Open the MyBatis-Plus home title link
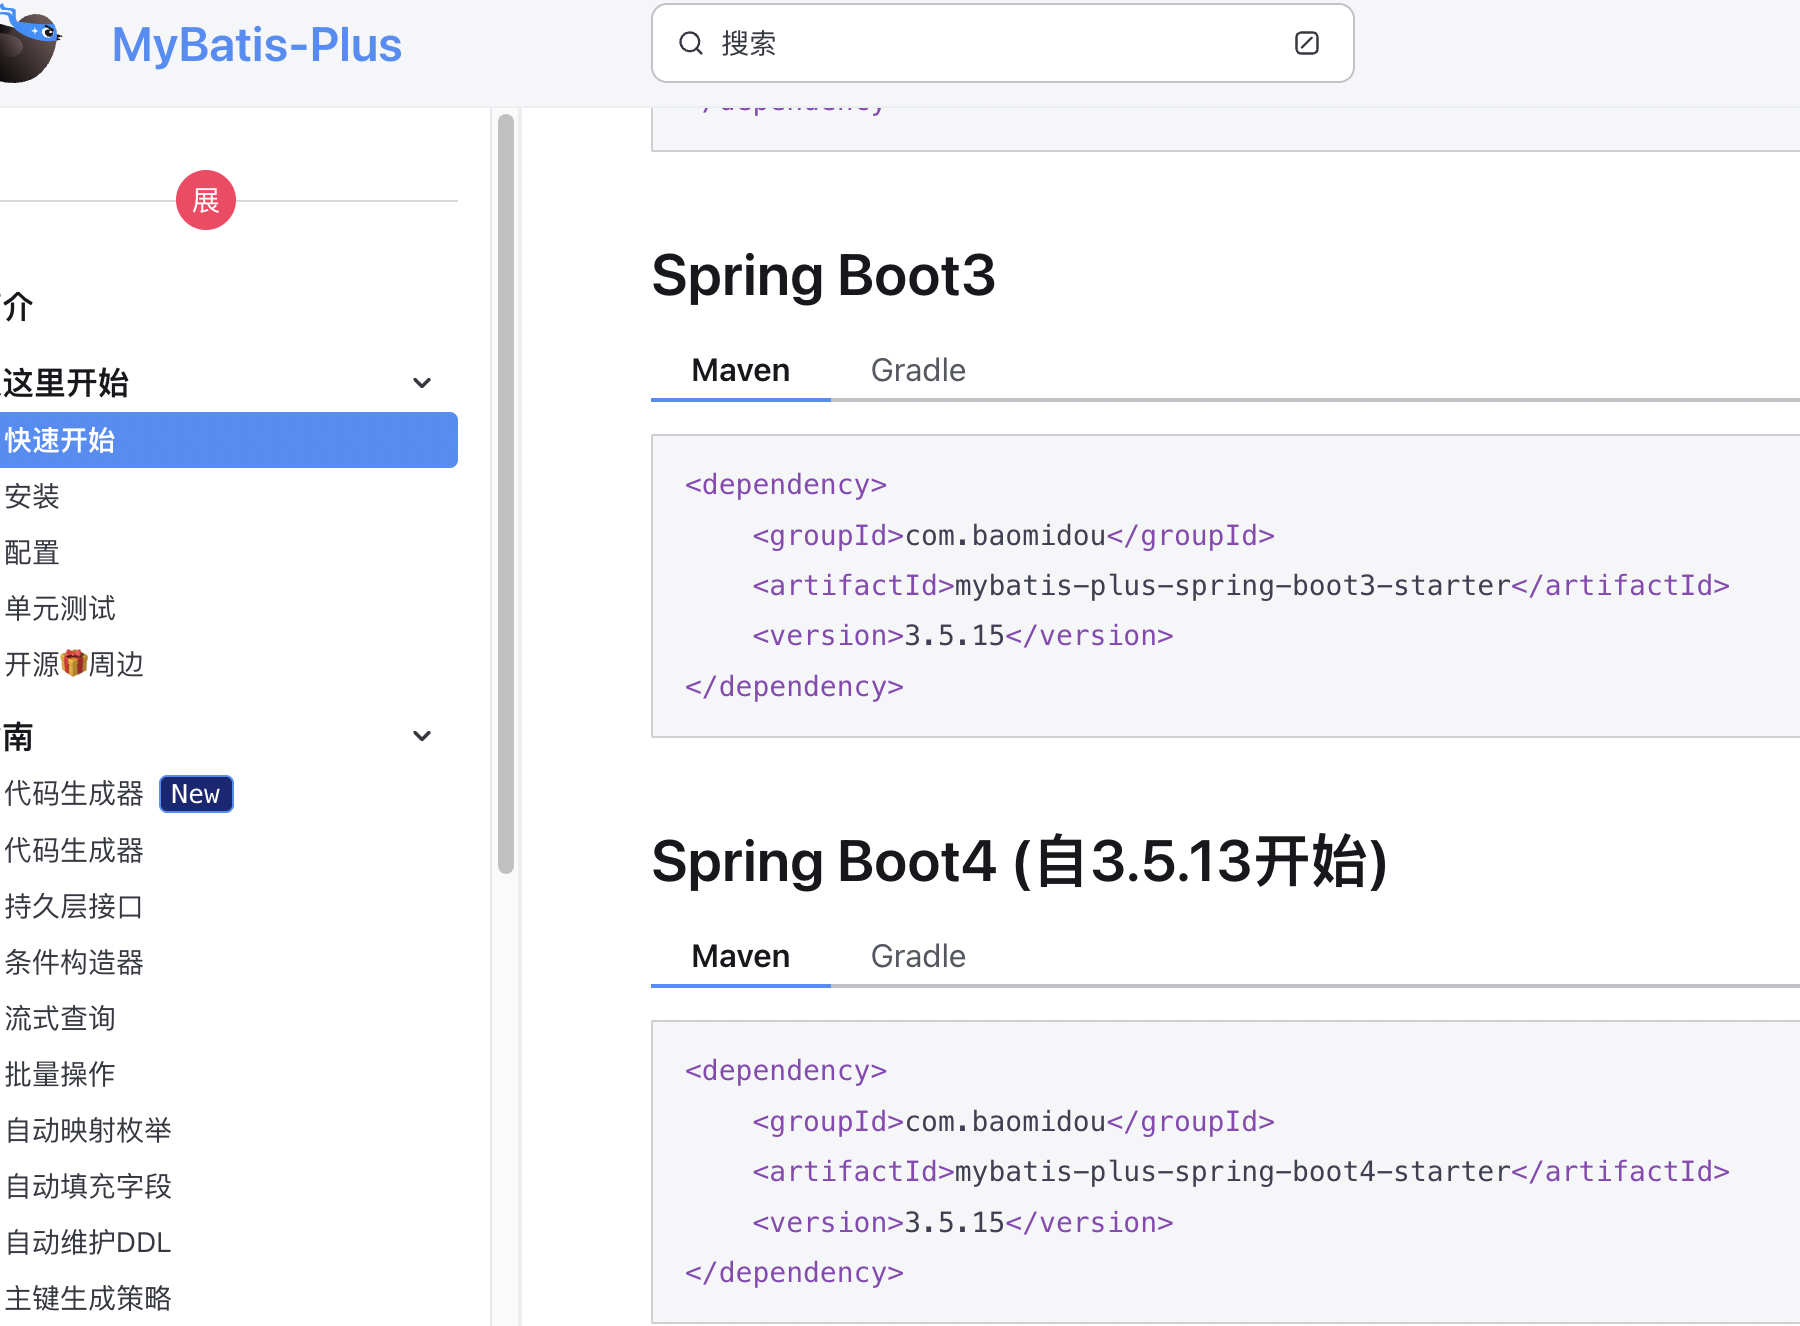The image size is (1800, 1326). (256, 45)
